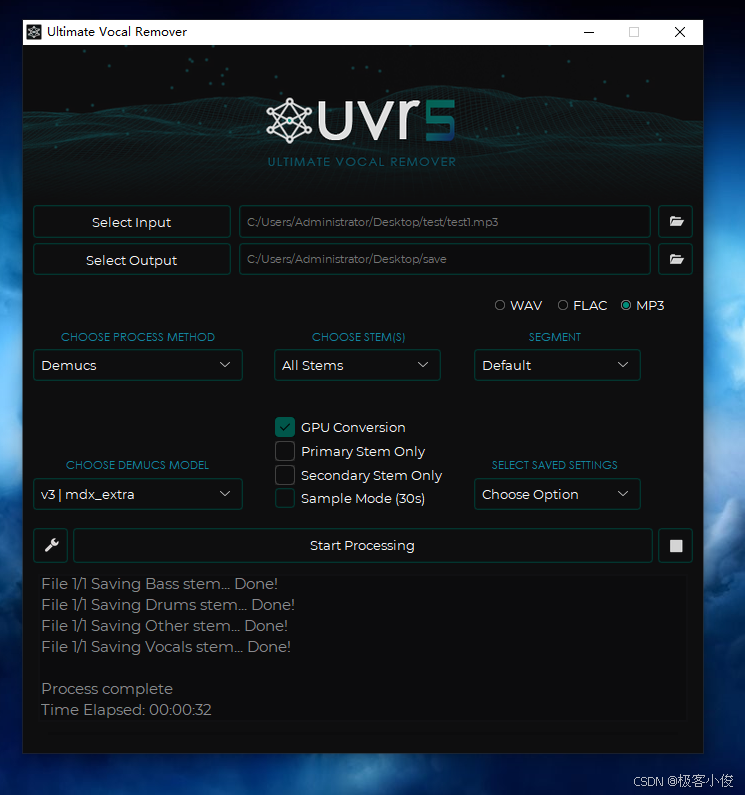This screenshot has width=745, height=795.
Task: Enable Sample Mode (30s) checkbox
Action: [x=285, y=498]
